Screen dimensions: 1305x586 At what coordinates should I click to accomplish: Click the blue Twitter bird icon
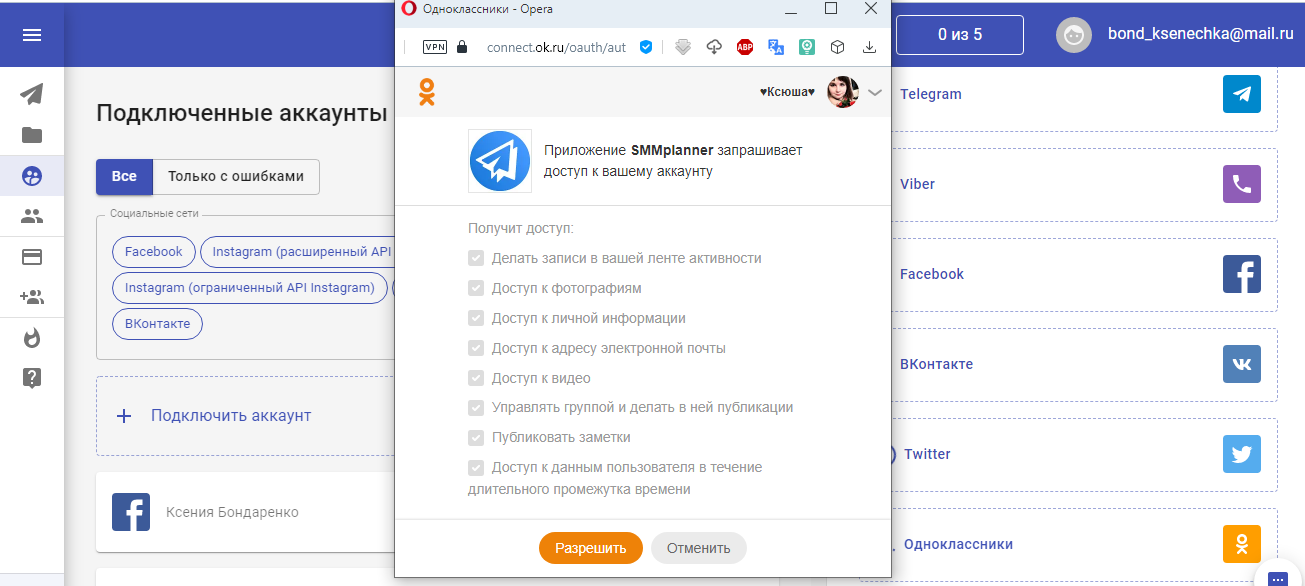click(x=1242, y=454)
